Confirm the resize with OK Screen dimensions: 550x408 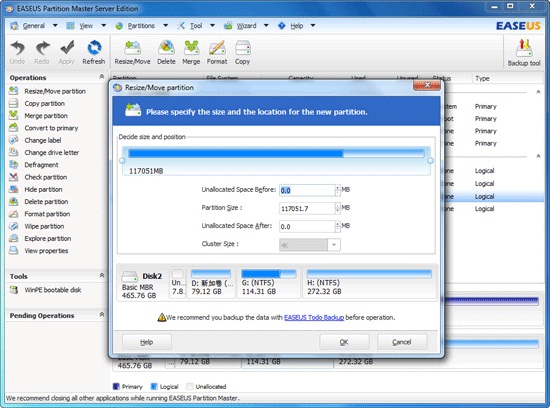344,342
